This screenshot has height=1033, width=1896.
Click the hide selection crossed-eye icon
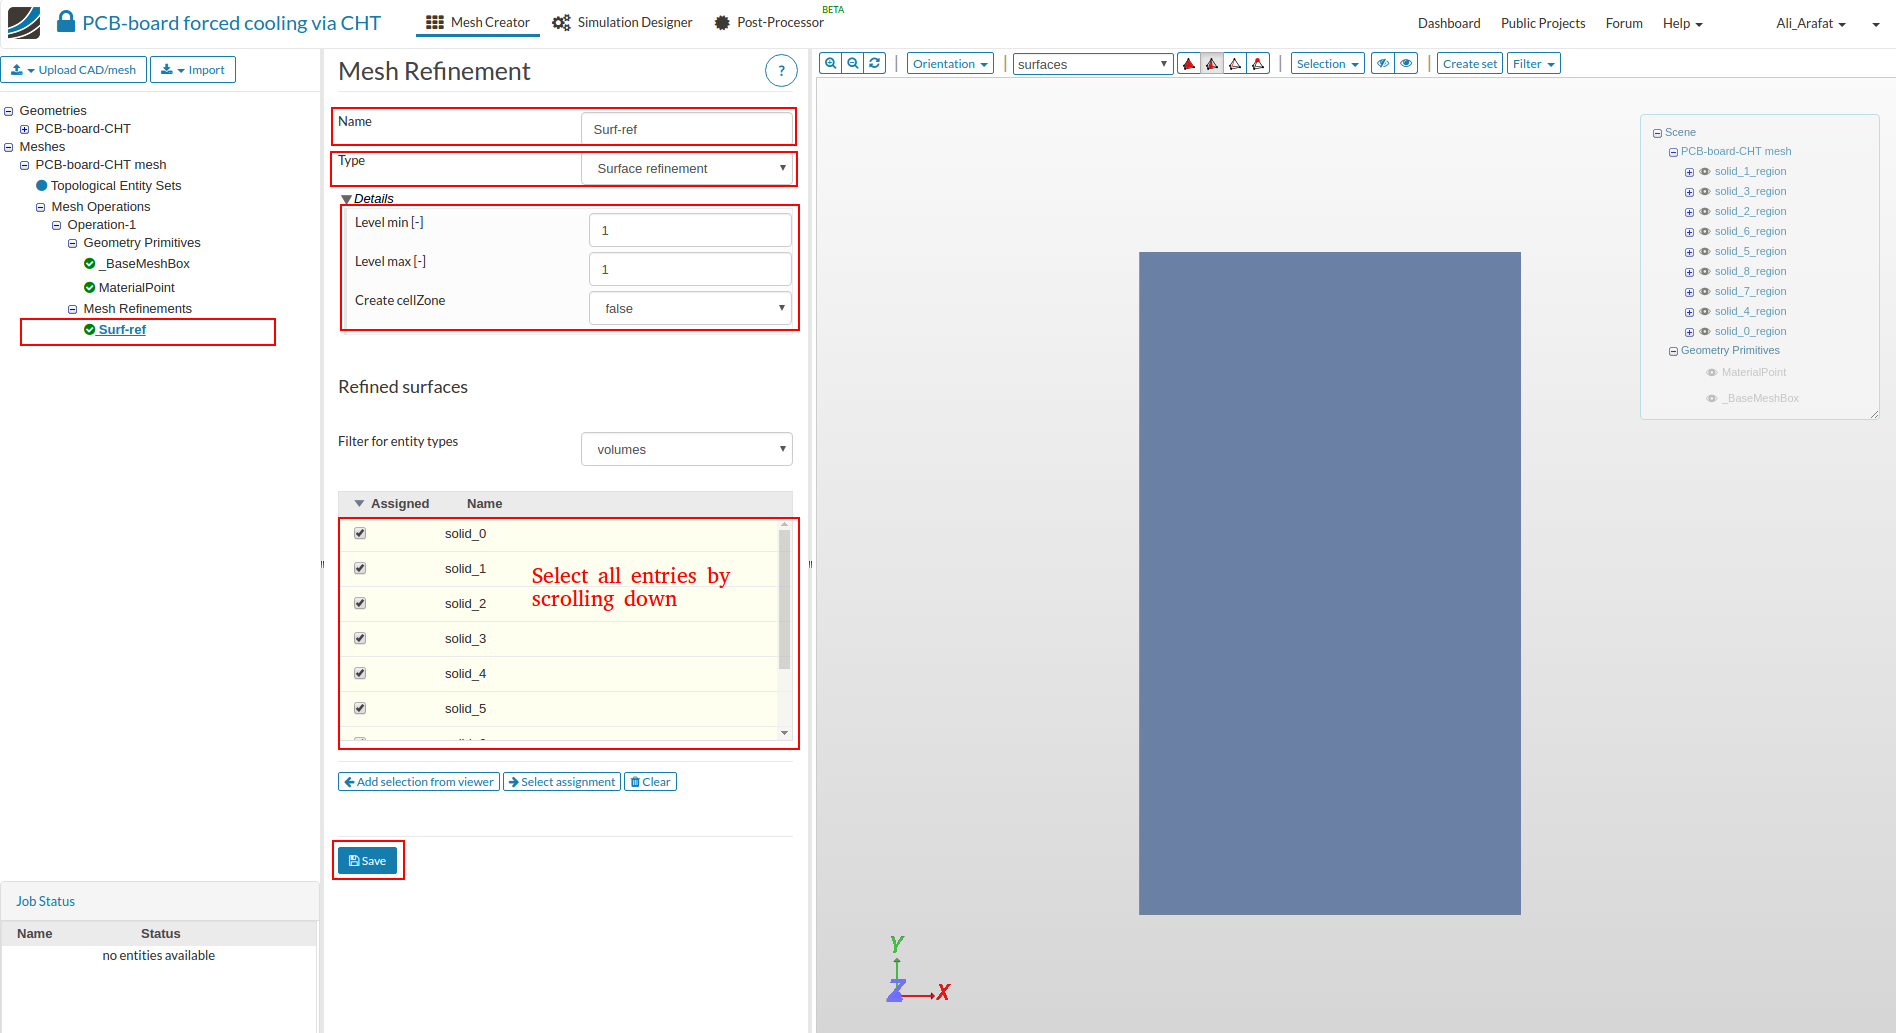point(1383,63)
